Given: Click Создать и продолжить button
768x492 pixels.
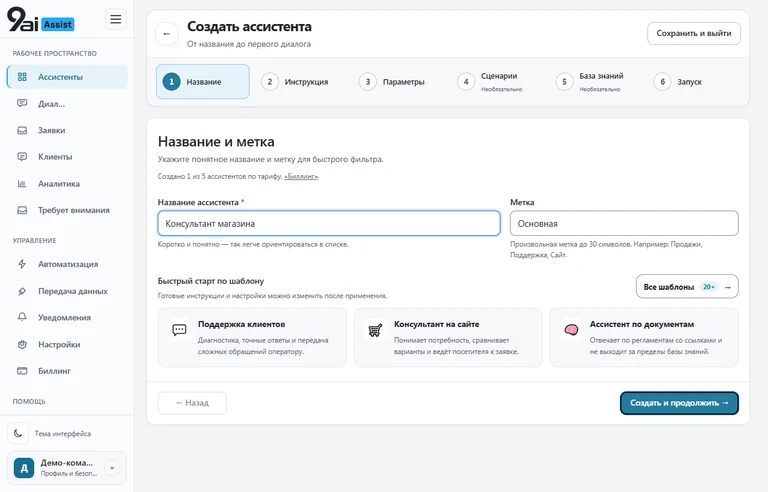Looking at the screenshot, I should coord(679,403).
